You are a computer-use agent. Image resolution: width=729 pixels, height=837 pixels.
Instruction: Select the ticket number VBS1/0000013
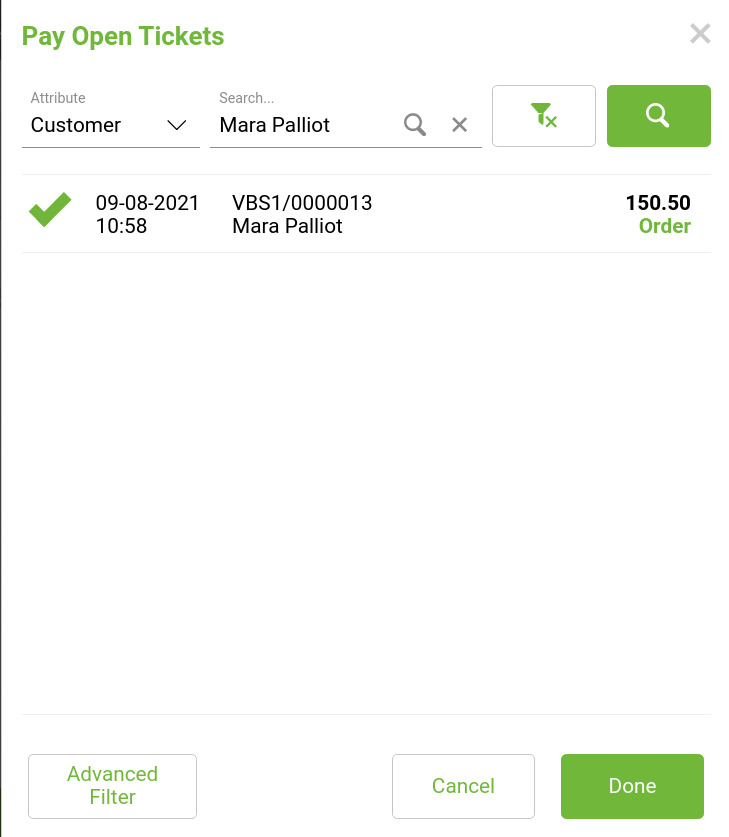(302, 203)
